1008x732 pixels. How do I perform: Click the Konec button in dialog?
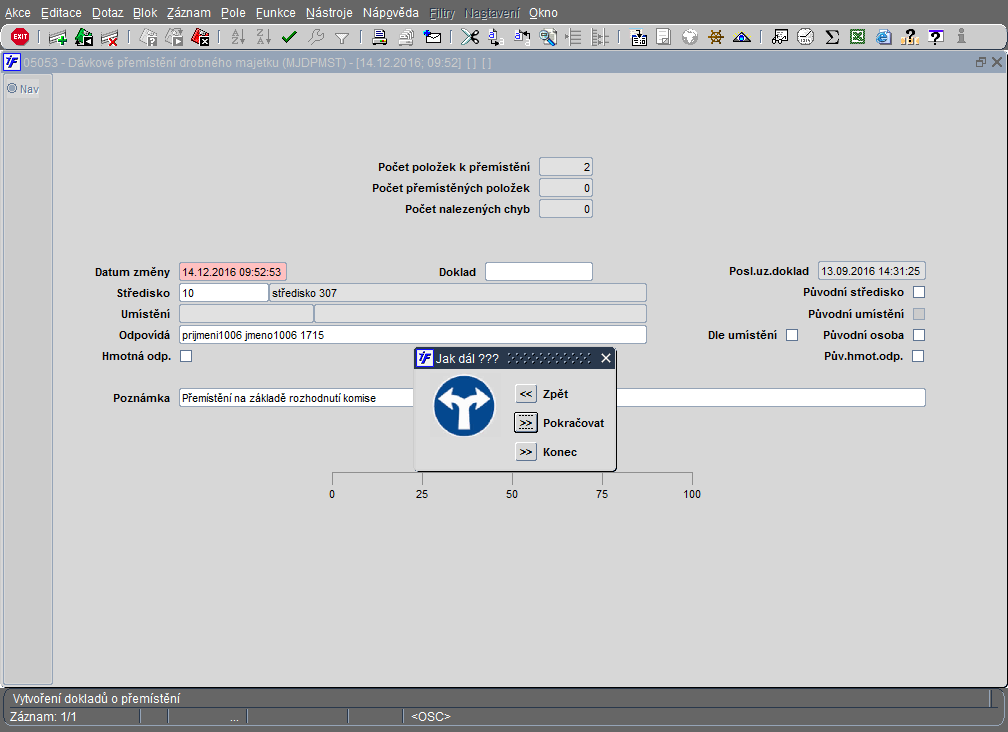[x=526, y=452]
